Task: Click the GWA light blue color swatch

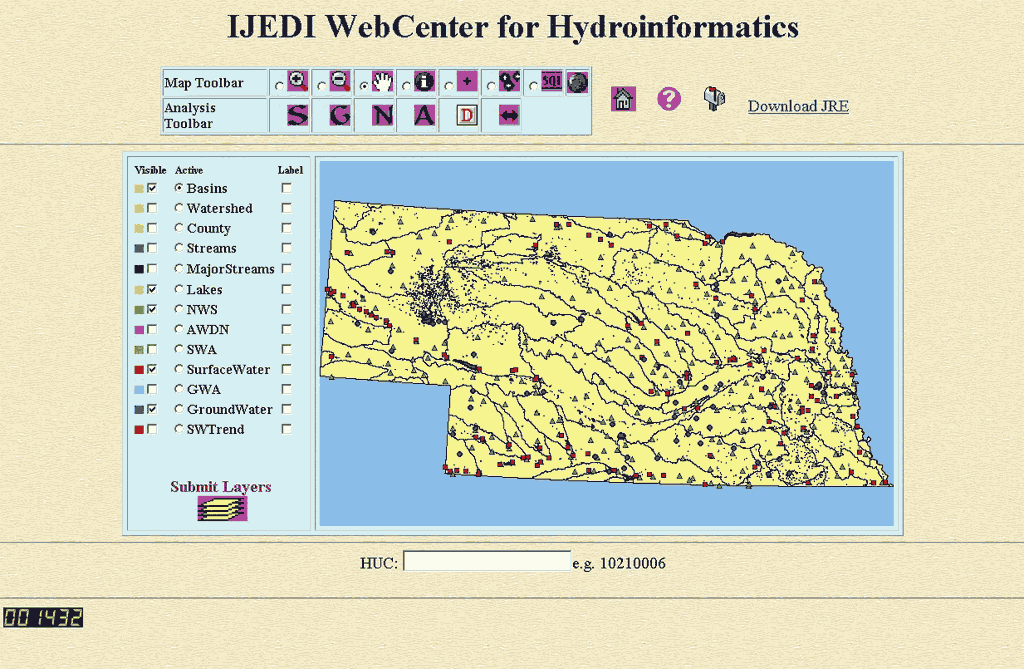Action: tap(139, 390)
